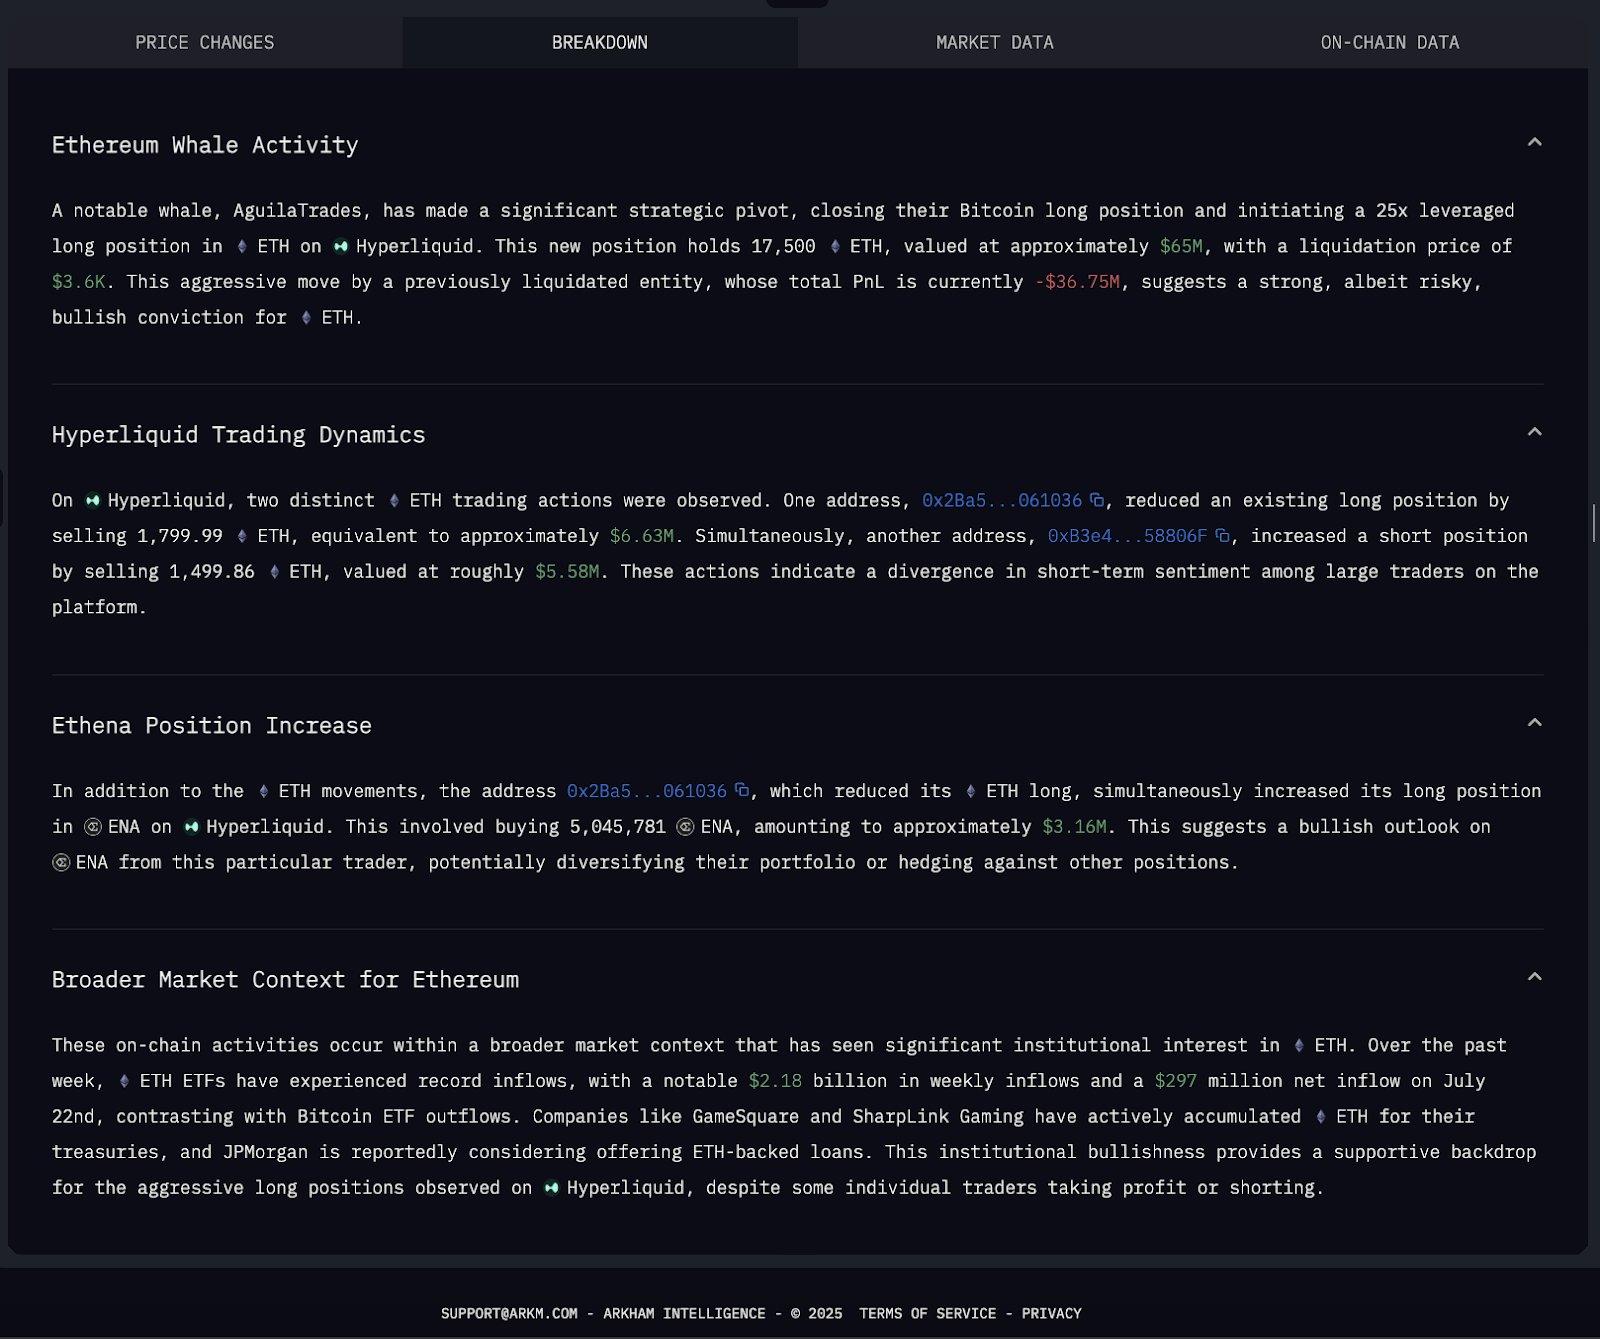
Task: Click the 'Hyperliquid Trading Dynamics' heading
Action: [238, 435]
